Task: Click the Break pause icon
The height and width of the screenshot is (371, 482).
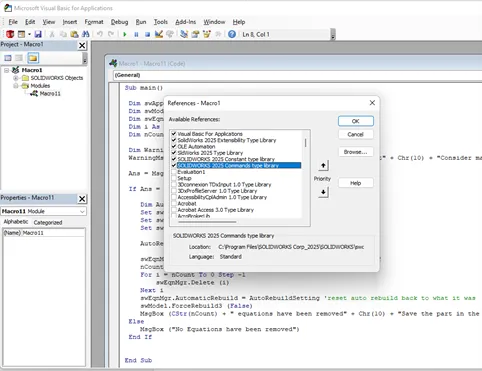Action: [x=136, y=34]
